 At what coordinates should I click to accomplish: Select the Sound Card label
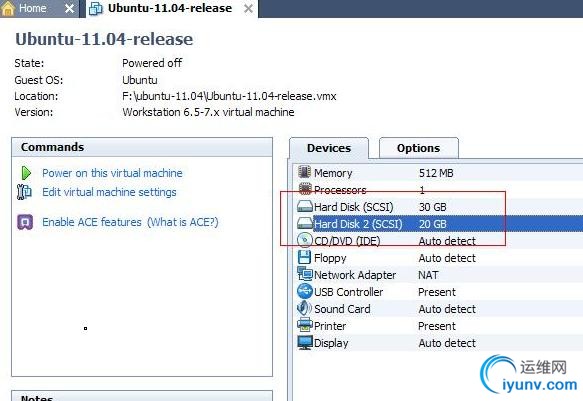point(342,309)
